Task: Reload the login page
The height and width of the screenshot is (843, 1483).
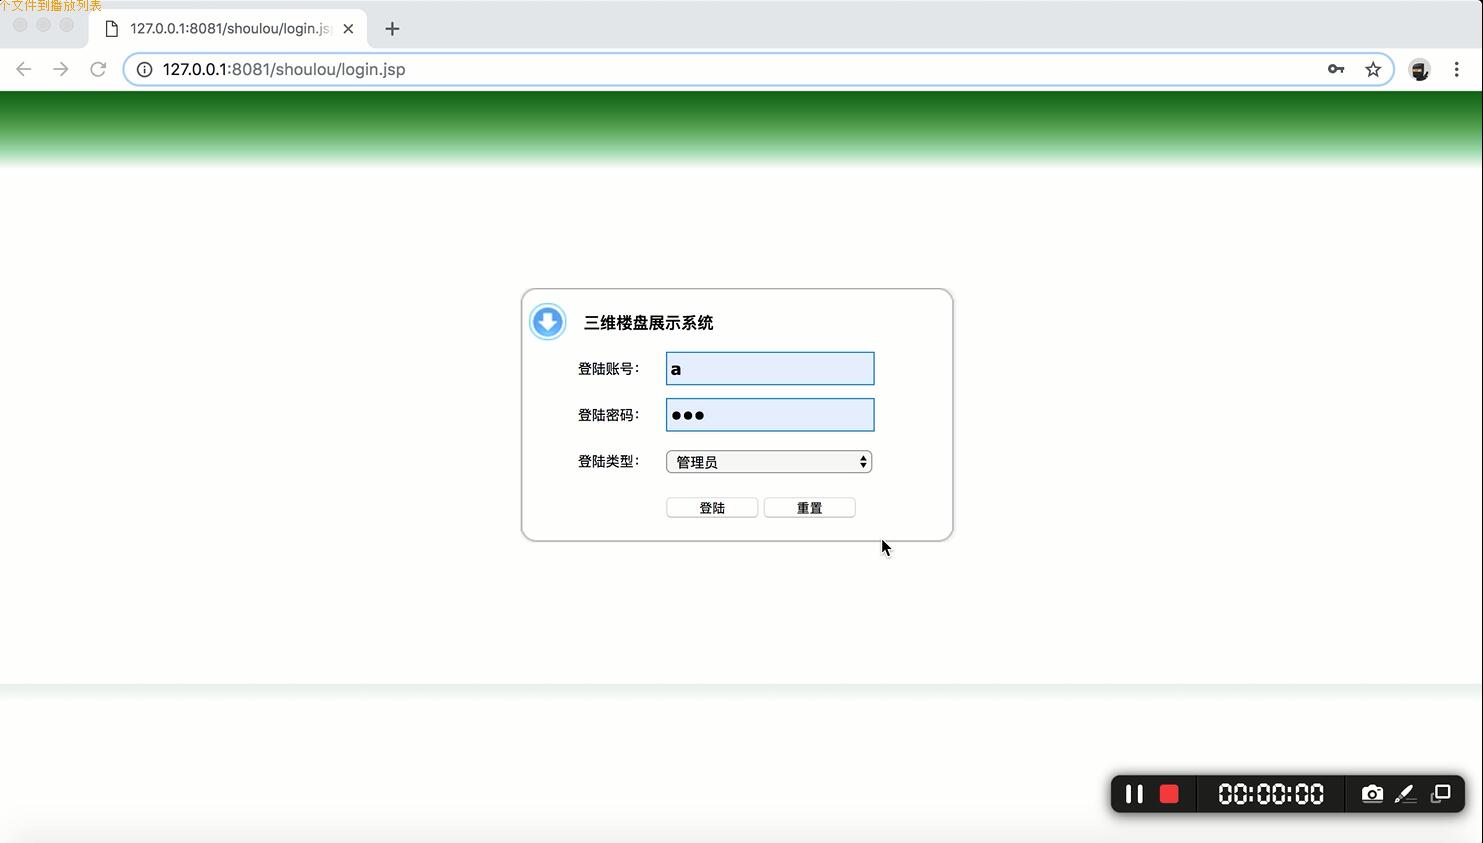Action: [x=98, y=69]
